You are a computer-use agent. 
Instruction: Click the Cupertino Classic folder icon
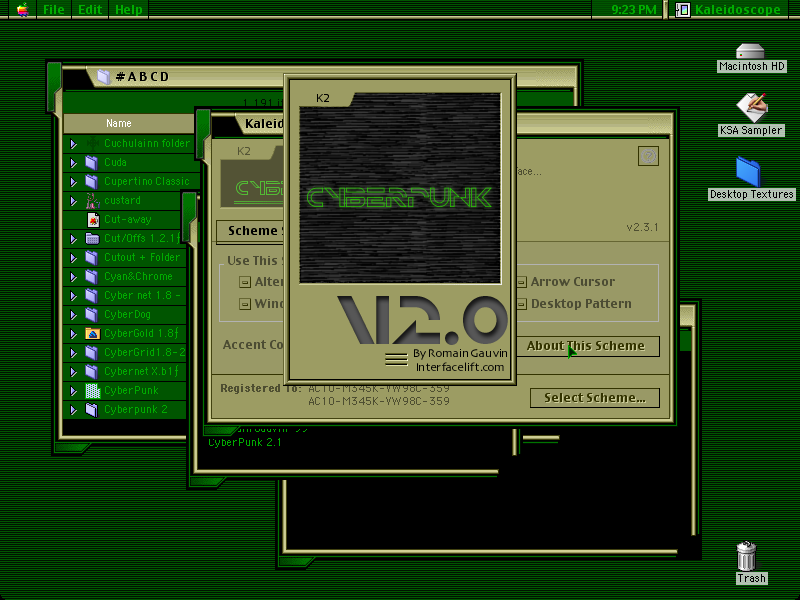click(x=92, y=181)
